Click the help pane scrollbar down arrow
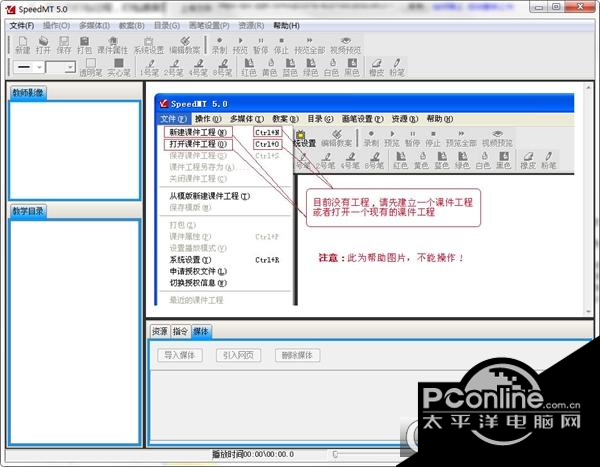The width and height of the screenshot is (600, 467). click(x=589, y=312)
